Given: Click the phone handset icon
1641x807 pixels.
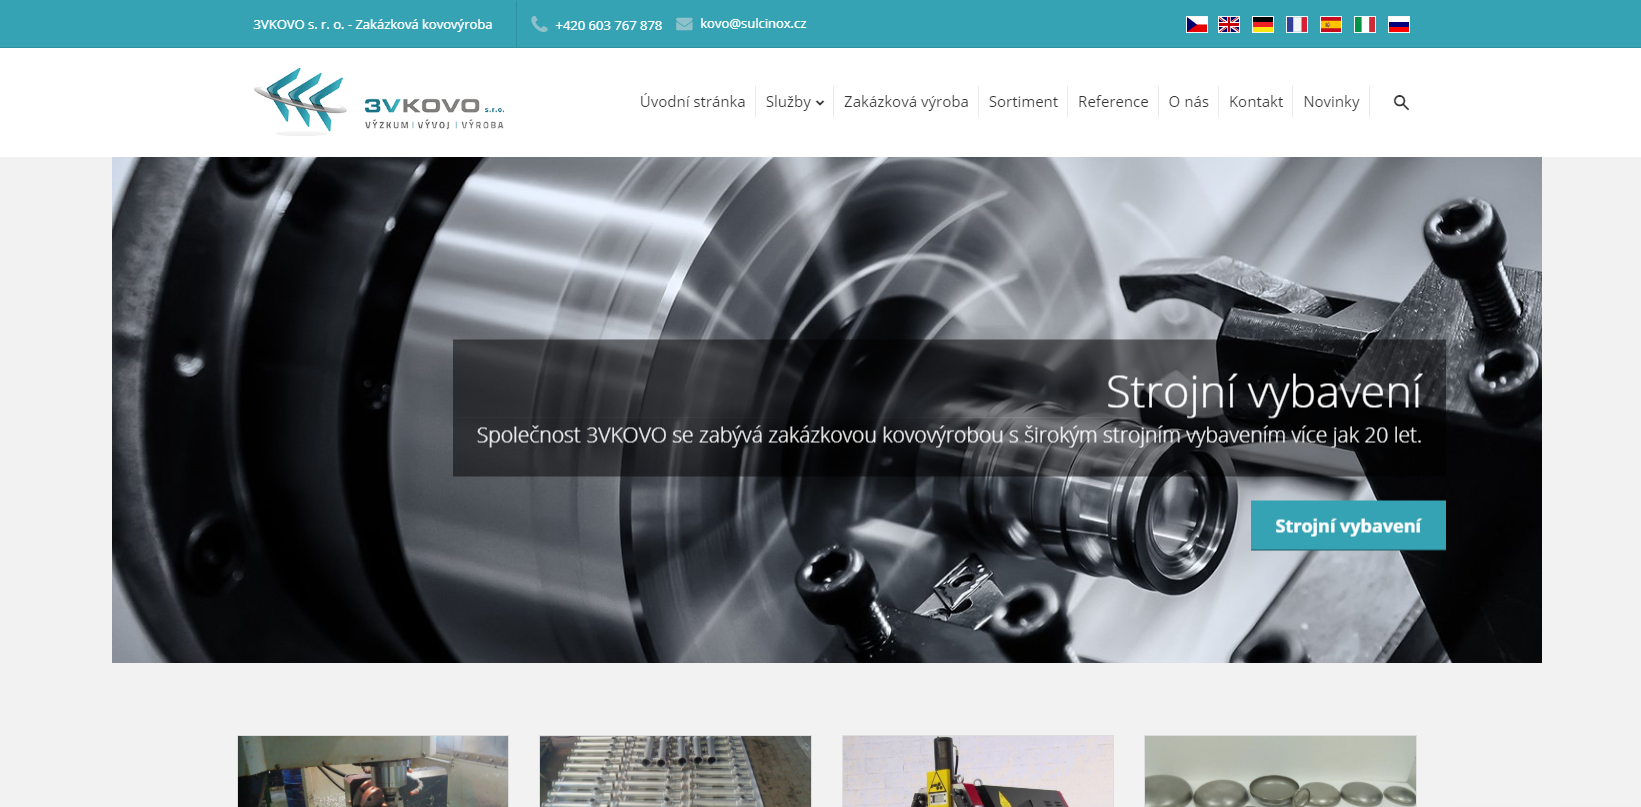Looking at the screenshot, I should [x=539, y=24].
